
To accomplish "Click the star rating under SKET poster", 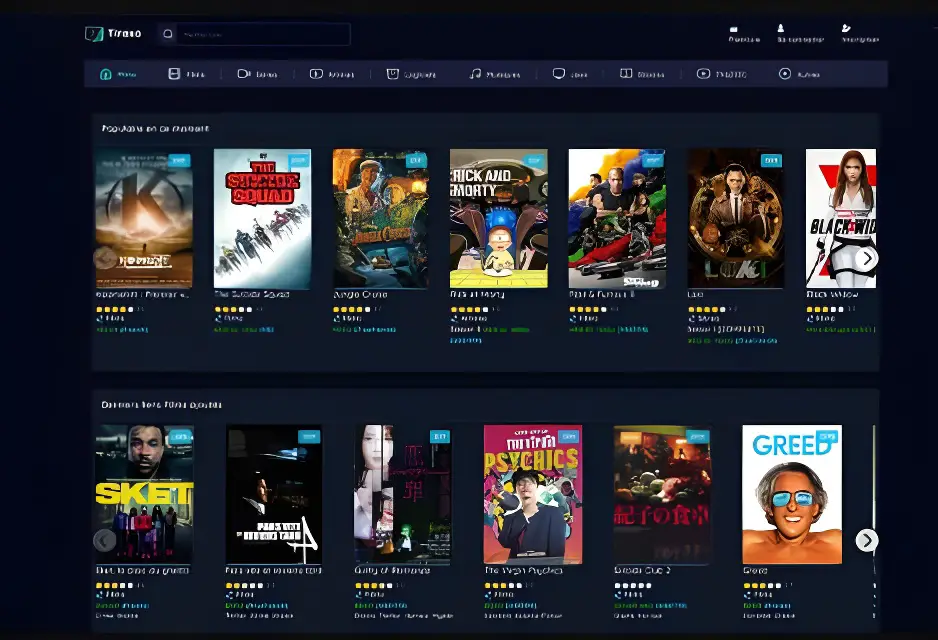I will (x=115, y=586).
